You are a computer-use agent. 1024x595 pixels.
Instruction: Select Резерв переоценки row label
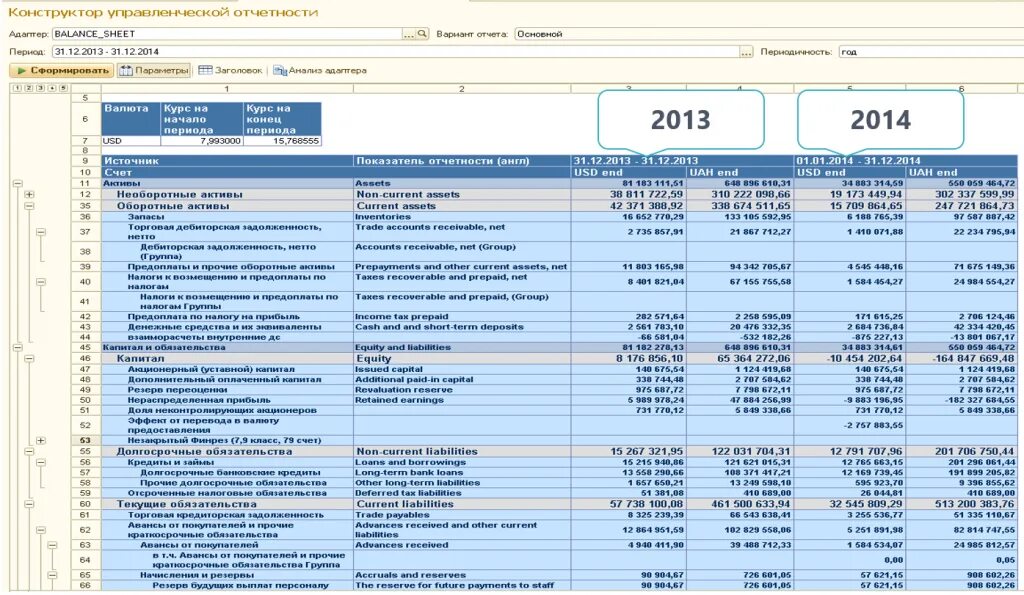click(227, 389)
